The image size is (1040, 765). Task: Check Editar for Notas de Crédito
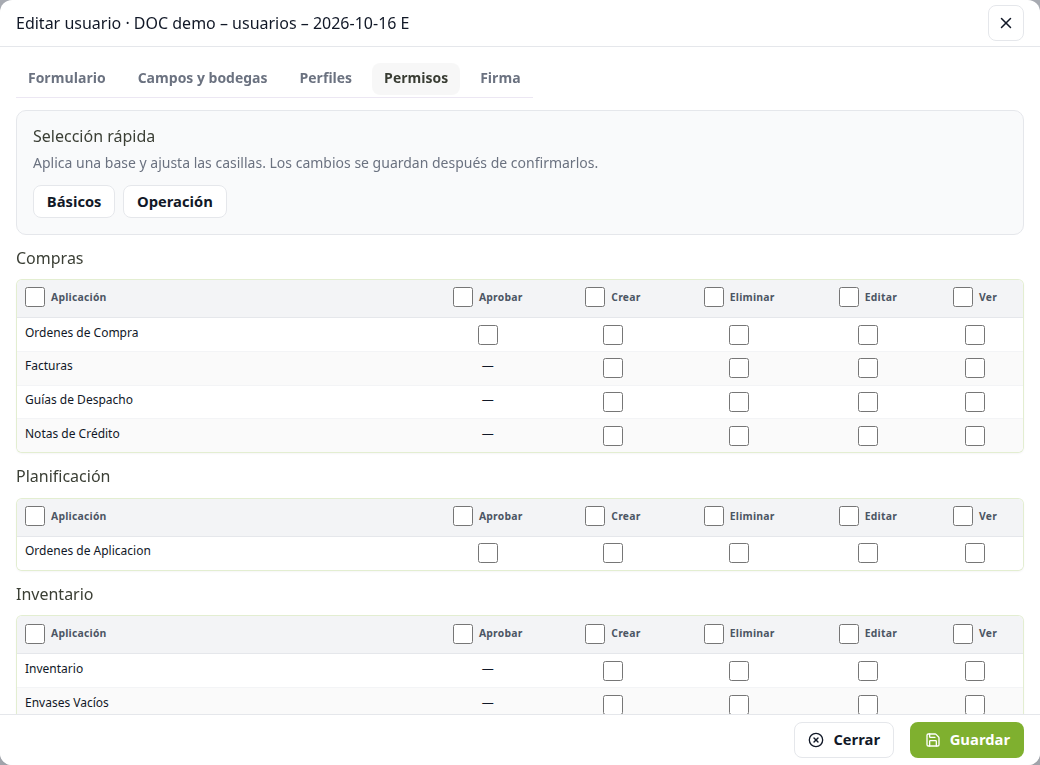point(868,436)
